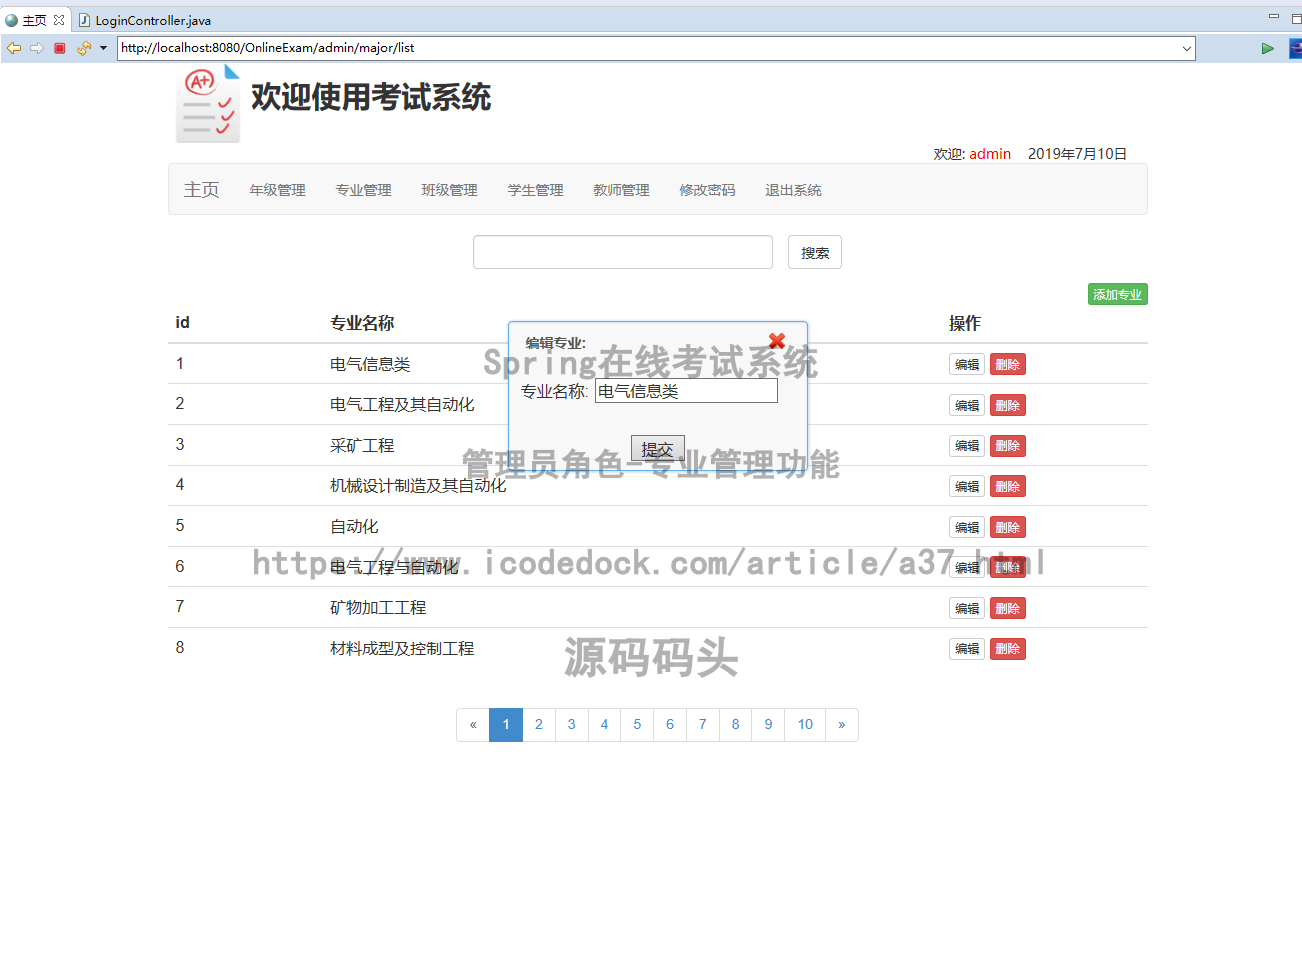The width and height of the screenshot is (1302, 971).
Task: Open the 班级管理 menu item
Action: [x=449, y=190]
